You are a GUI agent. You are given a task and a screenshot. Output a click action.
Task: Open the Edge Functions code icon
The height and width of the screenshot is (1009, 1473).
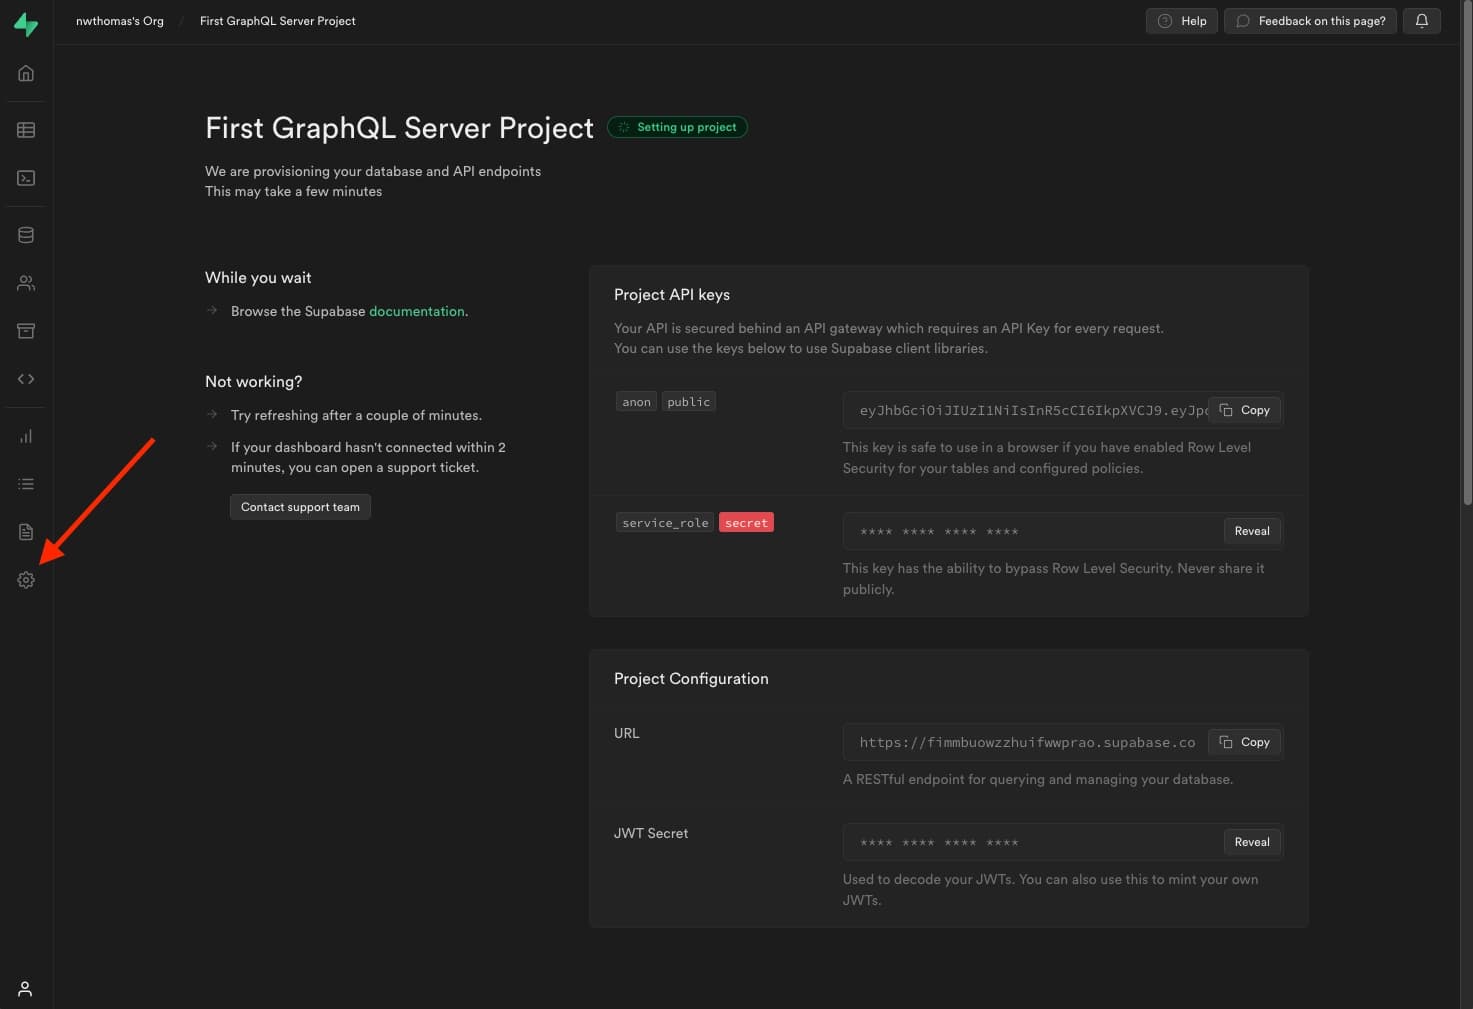point(26,379)
